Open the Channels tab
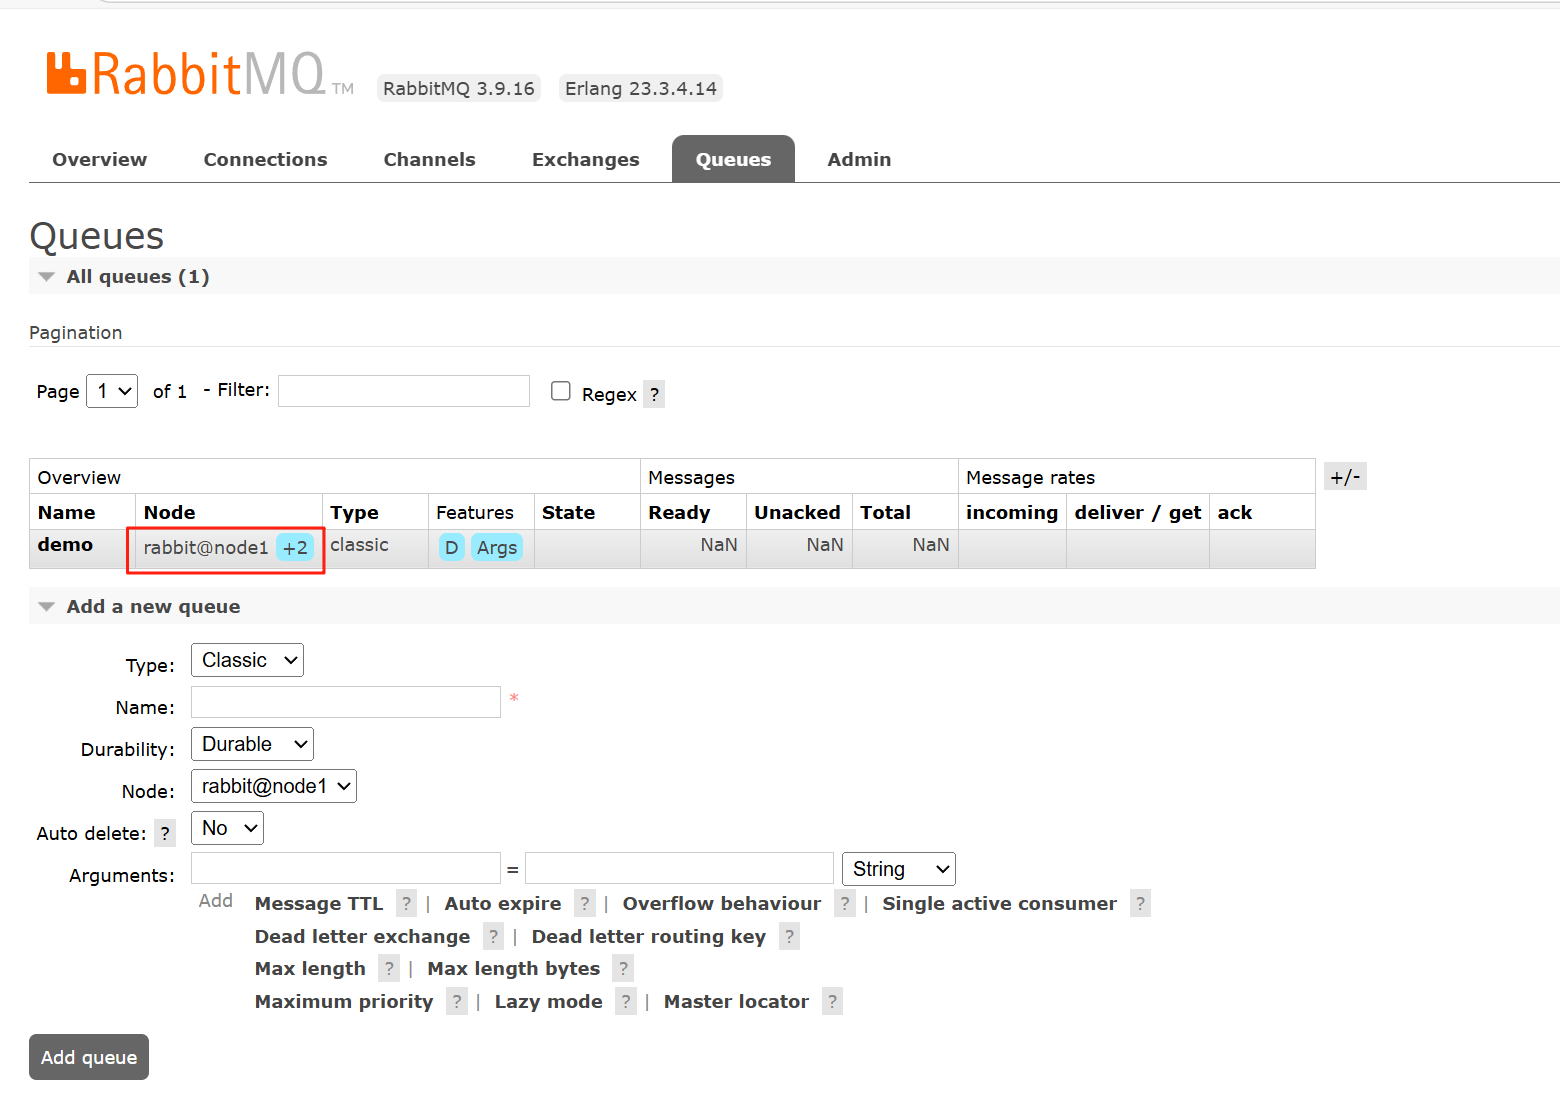This screenshot has width=1560, height=1095. [430, 159]
